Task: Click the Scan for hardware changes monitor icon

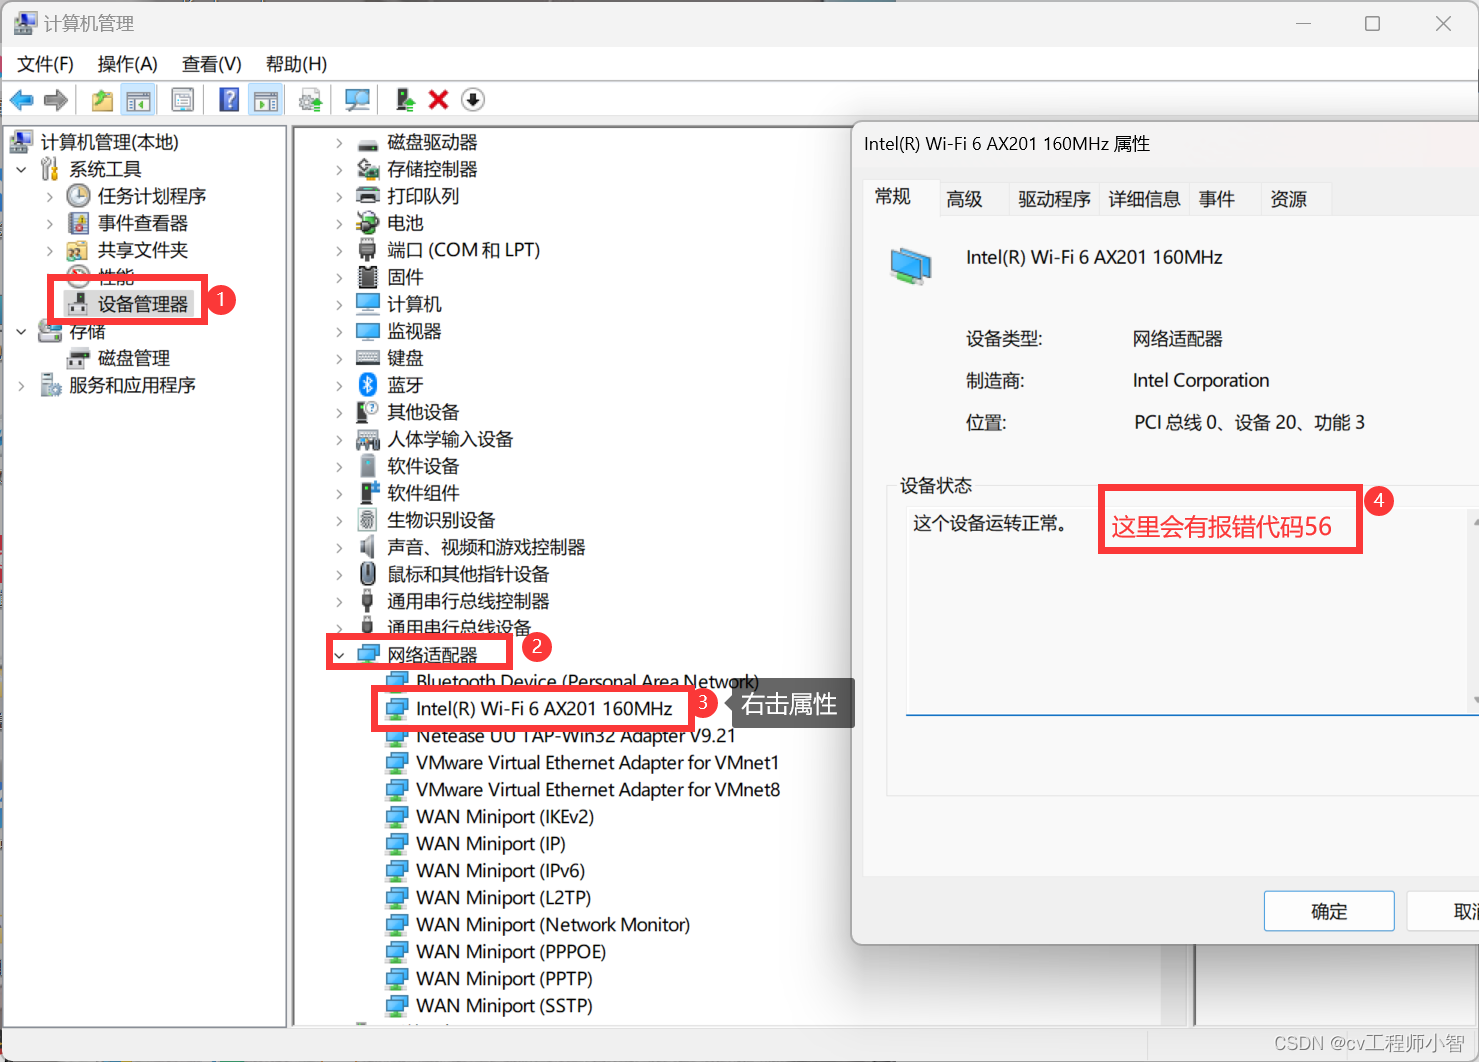Action: 357,100
